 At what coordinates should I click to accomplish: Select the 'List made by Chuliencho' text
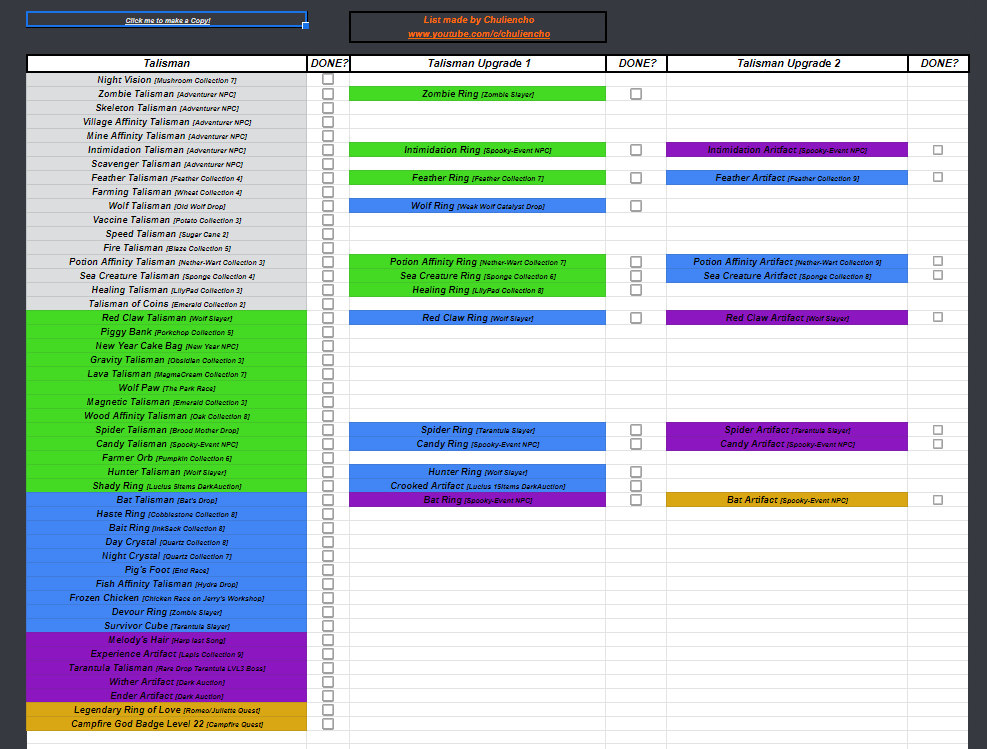point(478,20)
